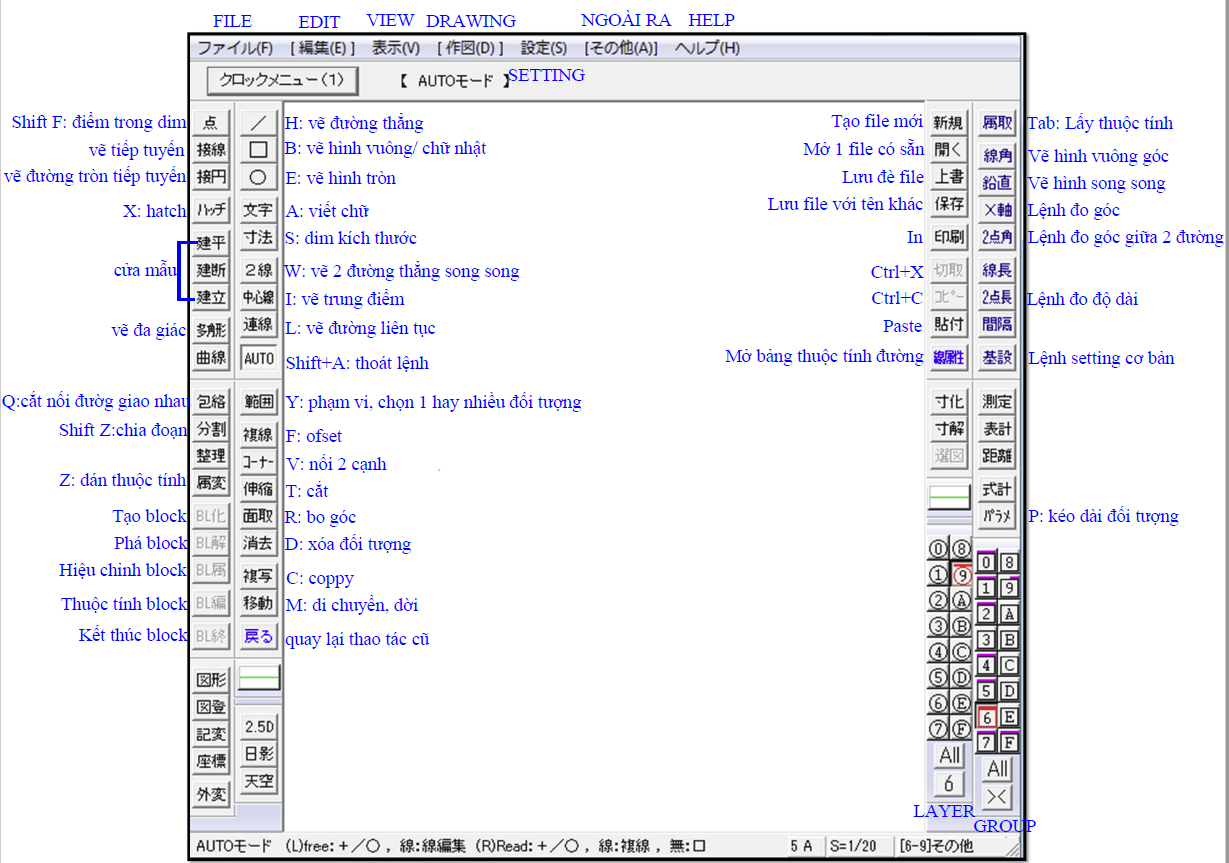1229x863 pixels.
Task: Open the 表示(V) view menu
Action: pos(396,48)
